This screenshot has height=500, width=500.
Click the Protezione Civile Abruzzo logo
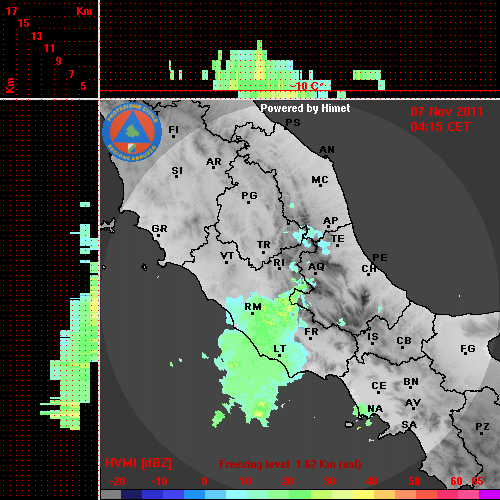coord(132,133)
